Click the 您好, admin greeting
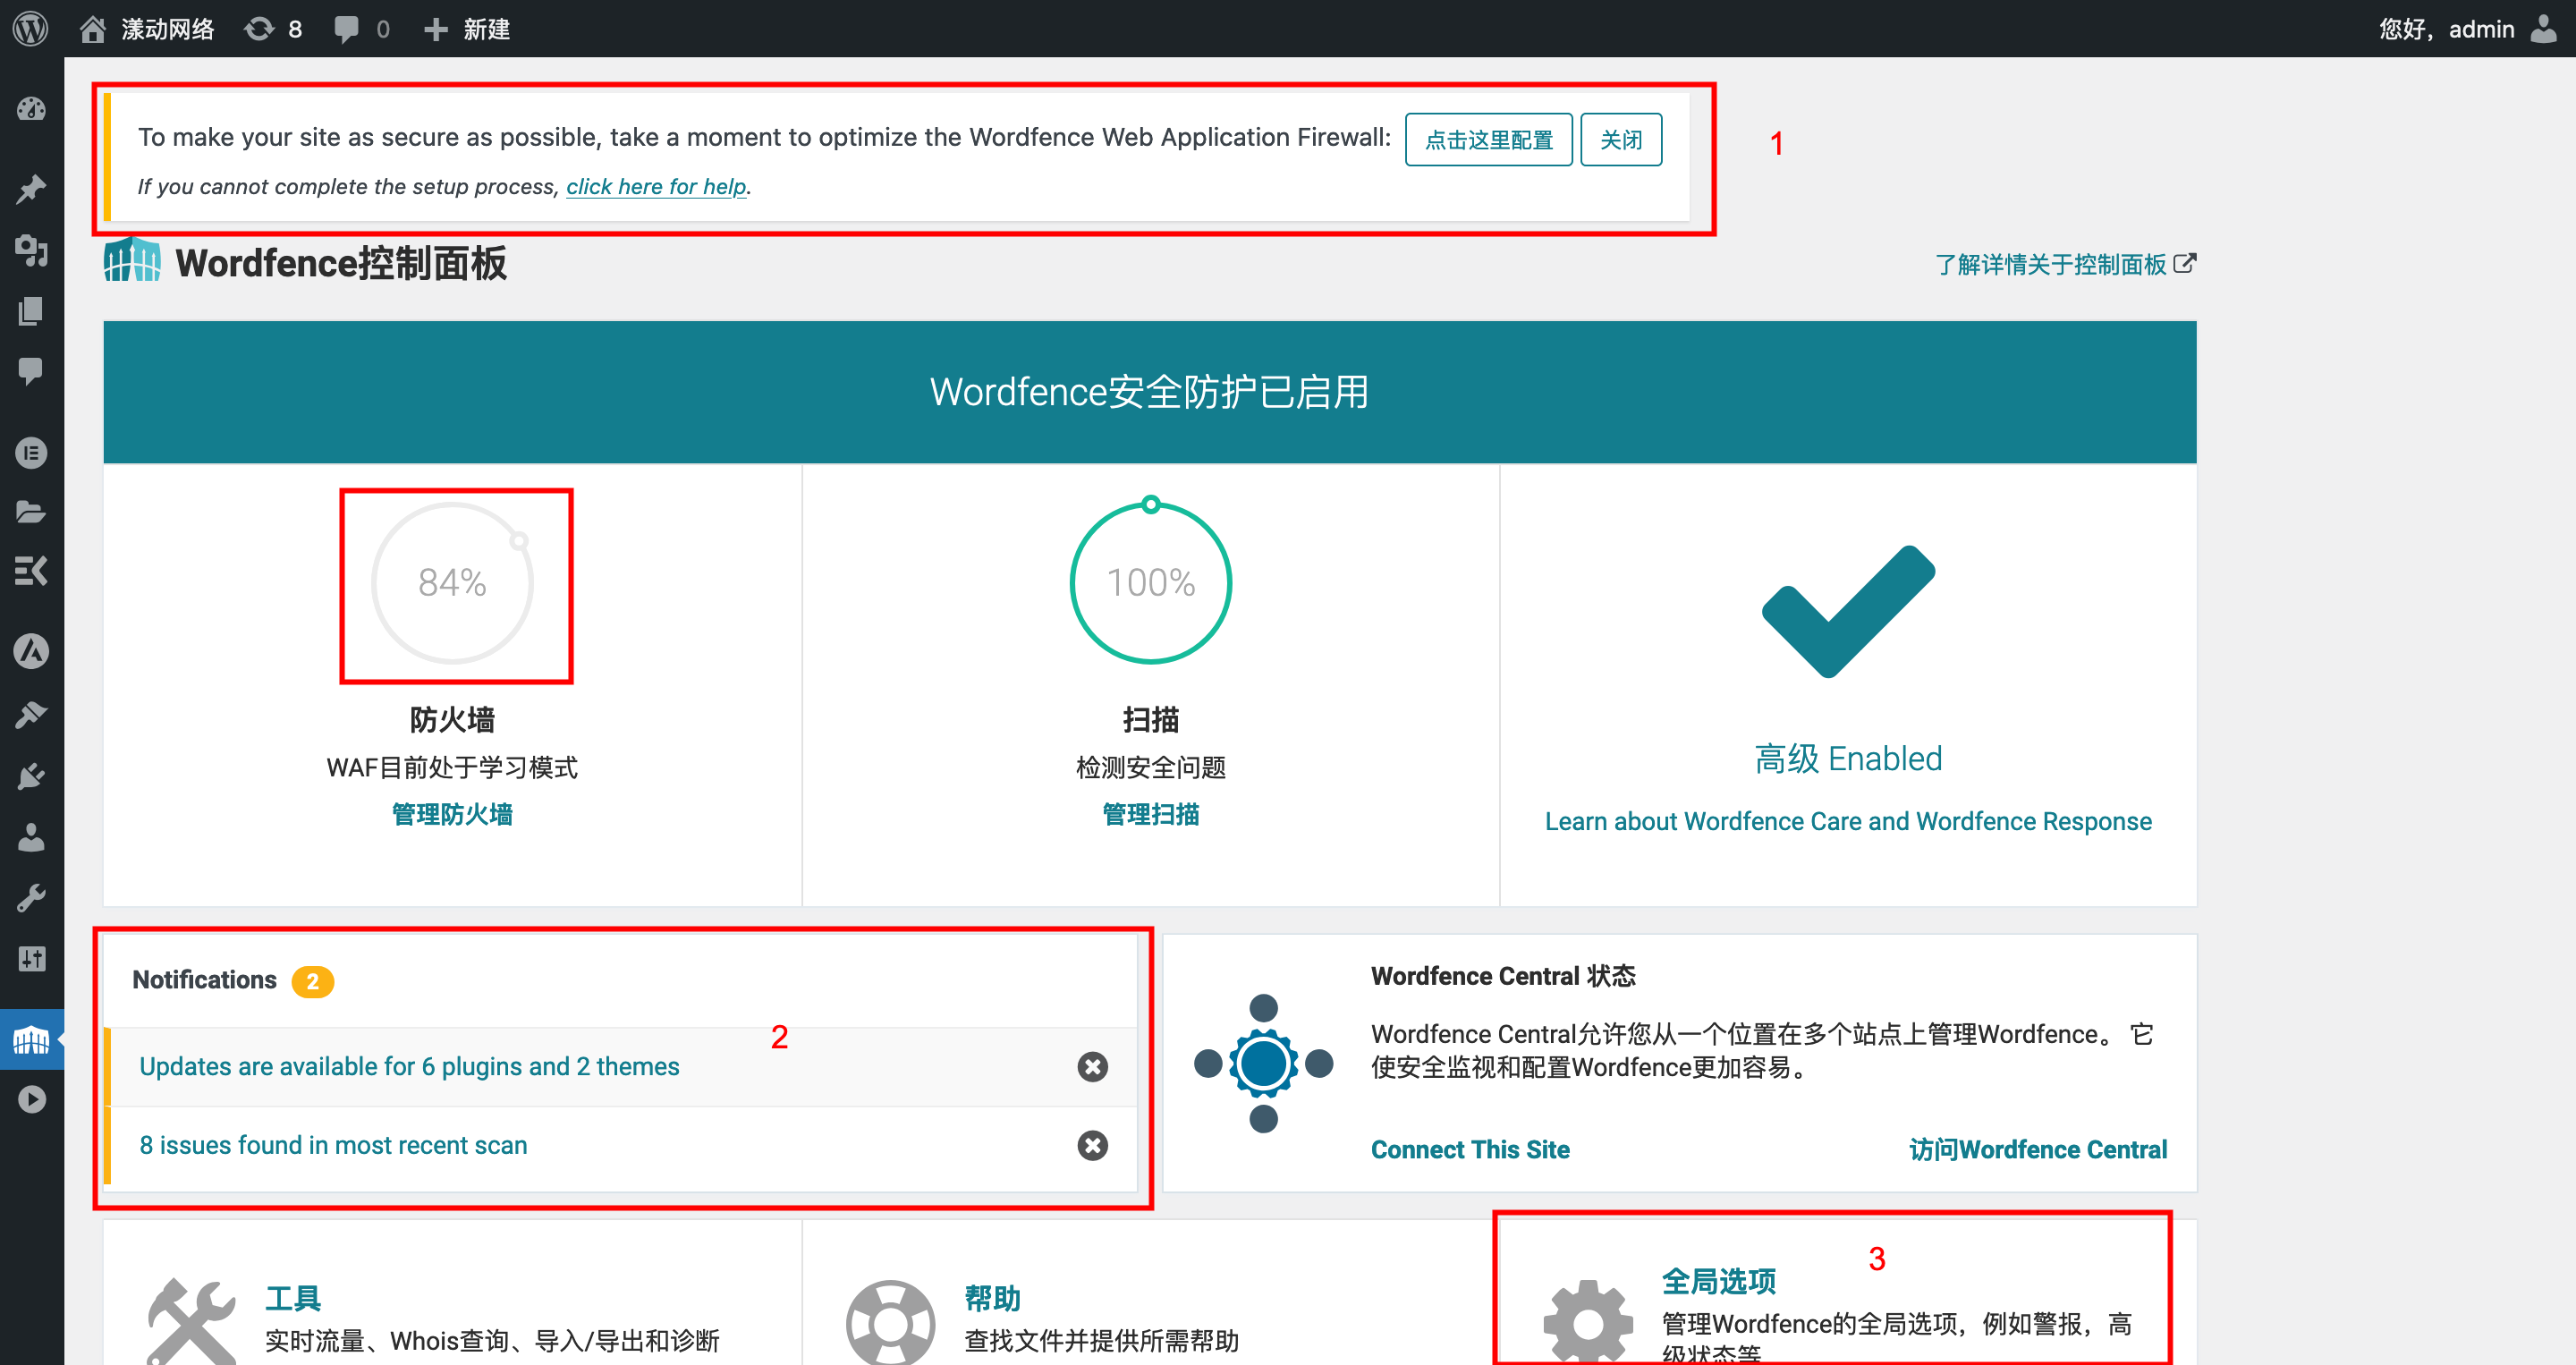2576x1365 pixels. pos(2445,29)
